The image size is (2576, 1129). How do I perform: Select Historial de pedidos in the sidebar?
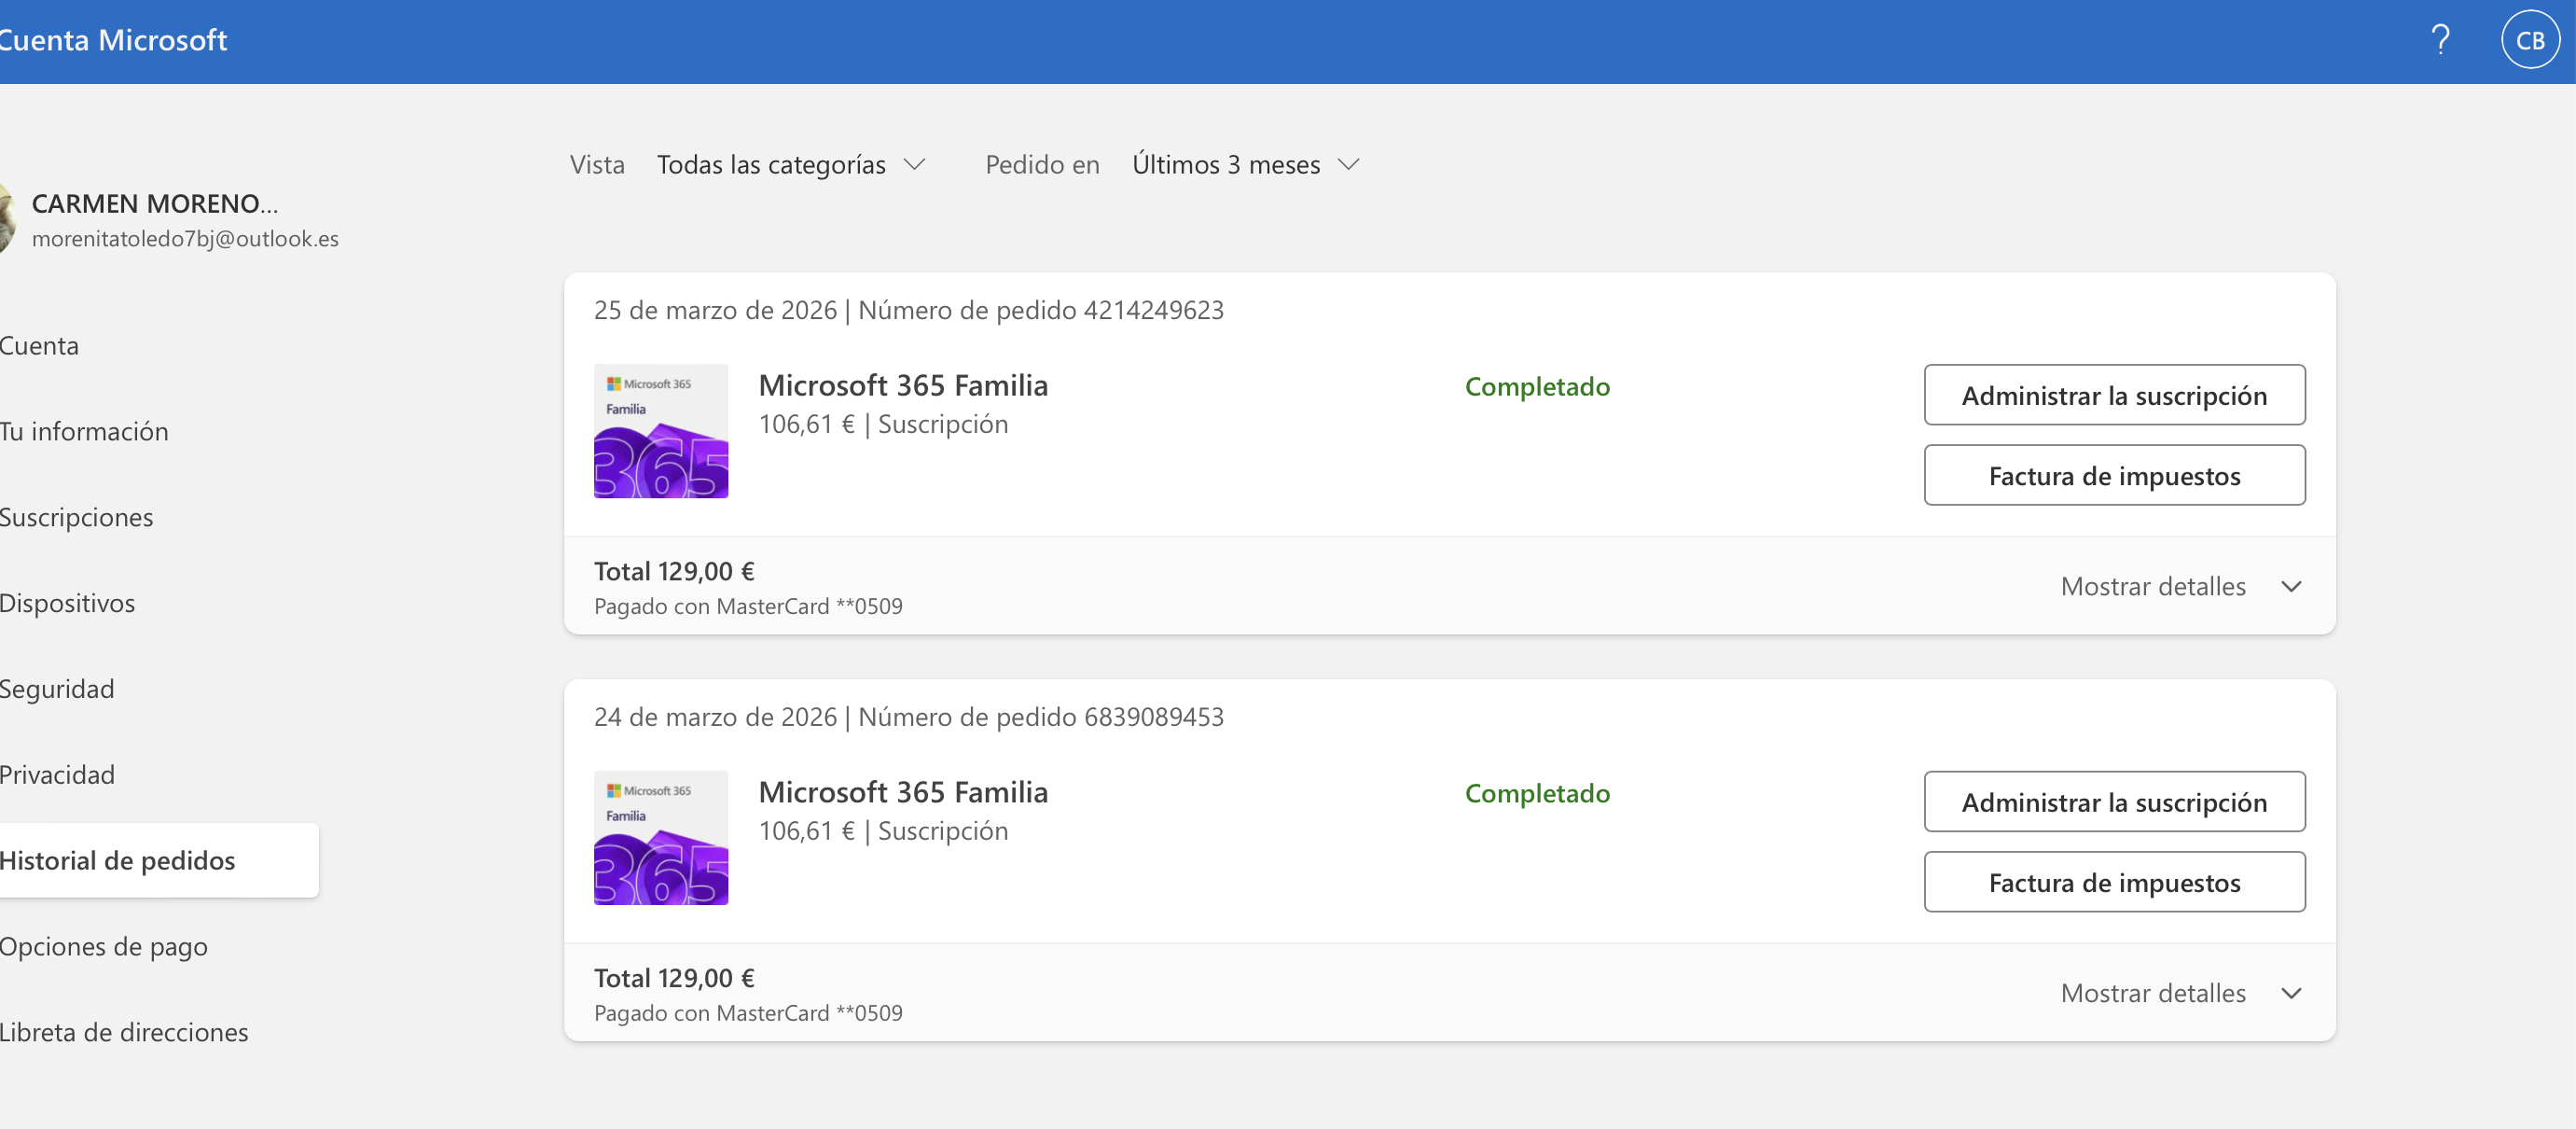click(x=159, y=860)
